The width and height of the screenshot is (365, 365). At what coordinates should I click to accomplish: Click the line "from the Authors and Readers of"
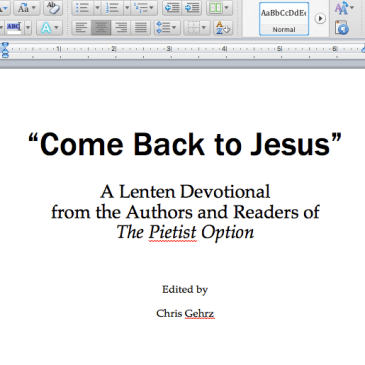click(185, 212)
